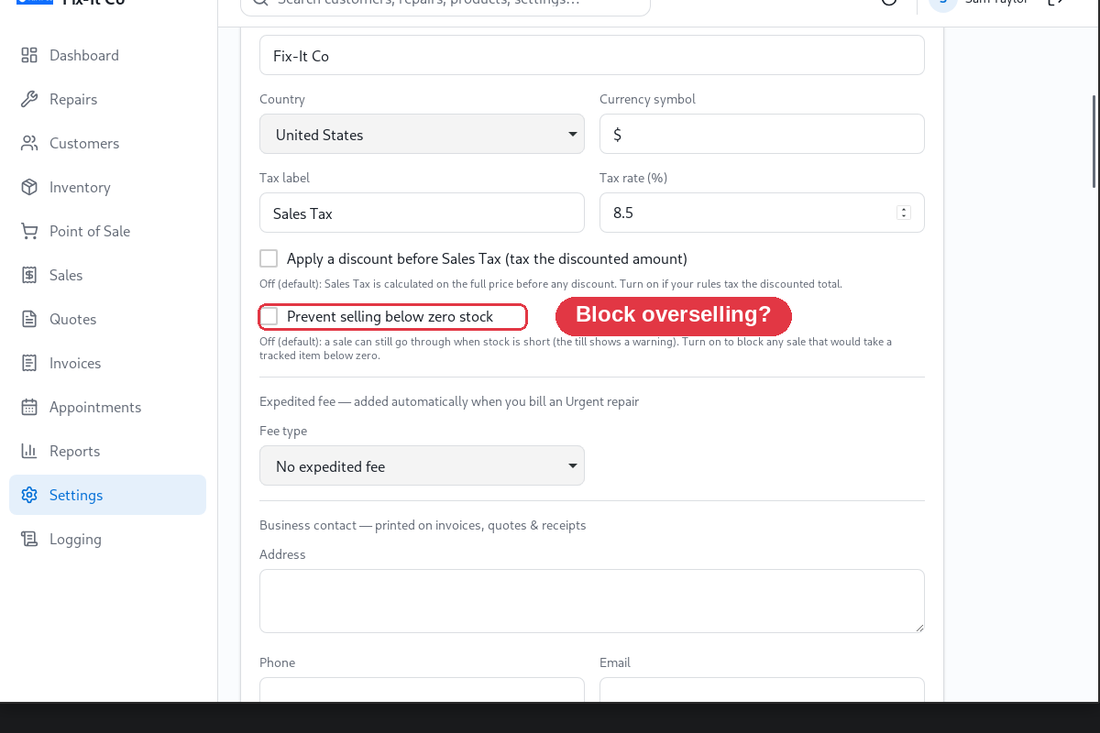Click the 'Currency symbol' field label

(647, 99)
